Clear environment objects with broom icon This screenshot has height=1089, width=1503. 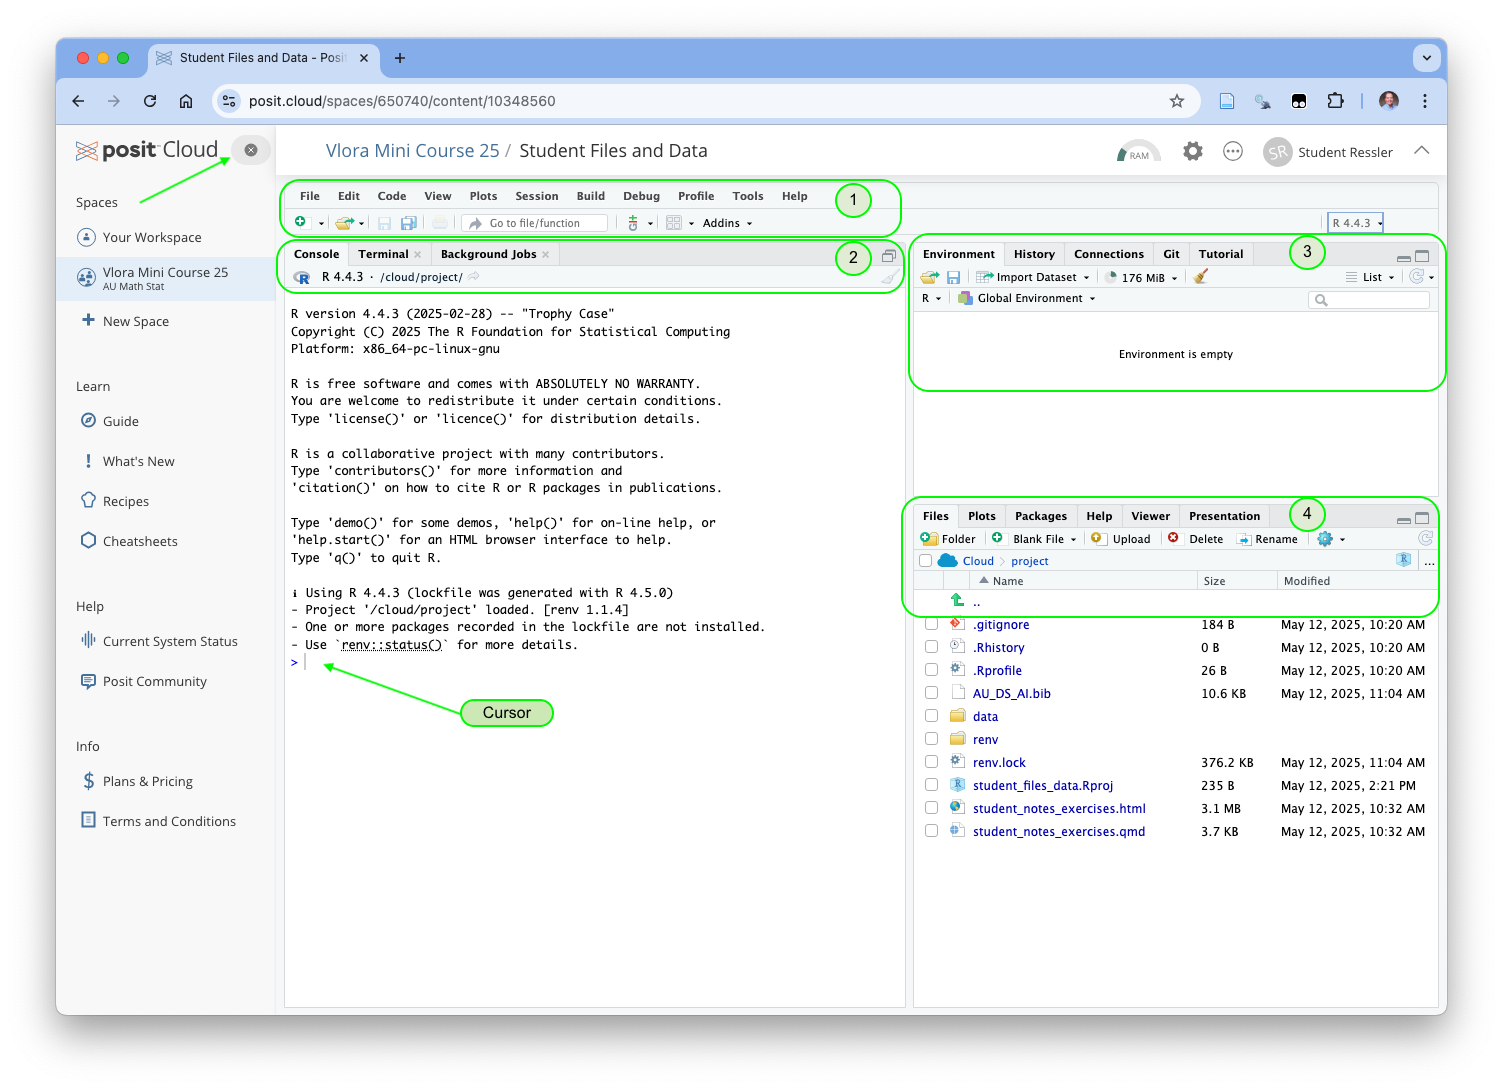pos(1201,276)
